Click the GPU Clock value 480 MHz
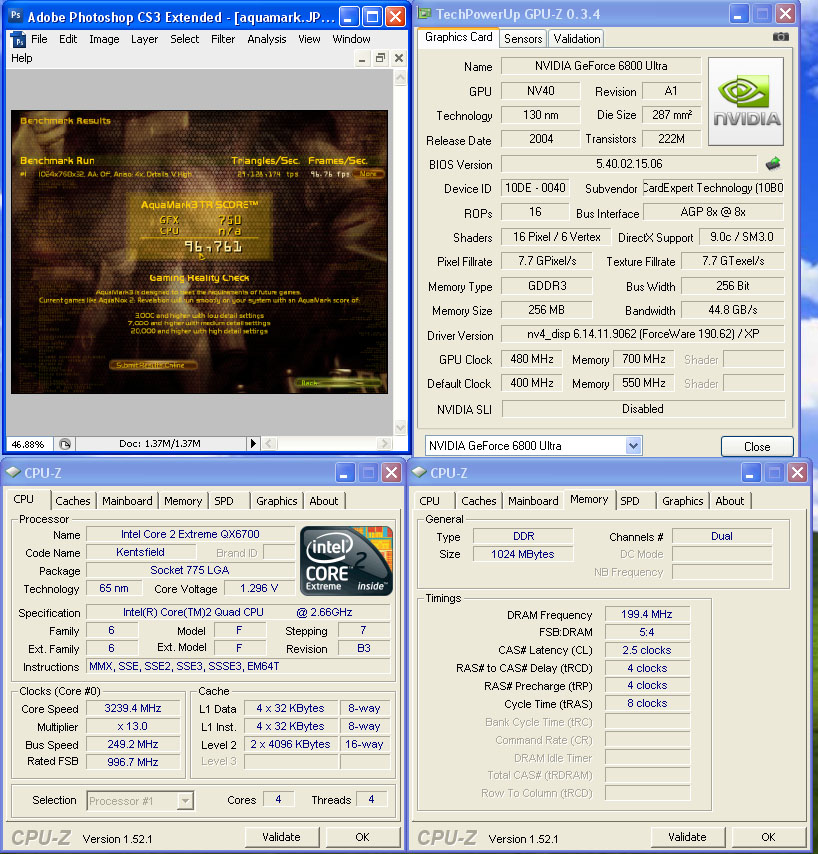This screenshot has height=854, width=818. pos(532,359)
